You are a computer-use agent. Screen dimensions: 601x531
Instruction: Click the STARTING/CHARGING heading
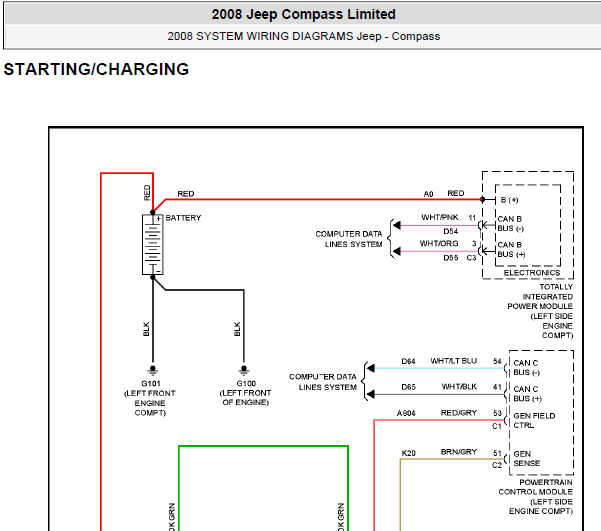(96, 69)
